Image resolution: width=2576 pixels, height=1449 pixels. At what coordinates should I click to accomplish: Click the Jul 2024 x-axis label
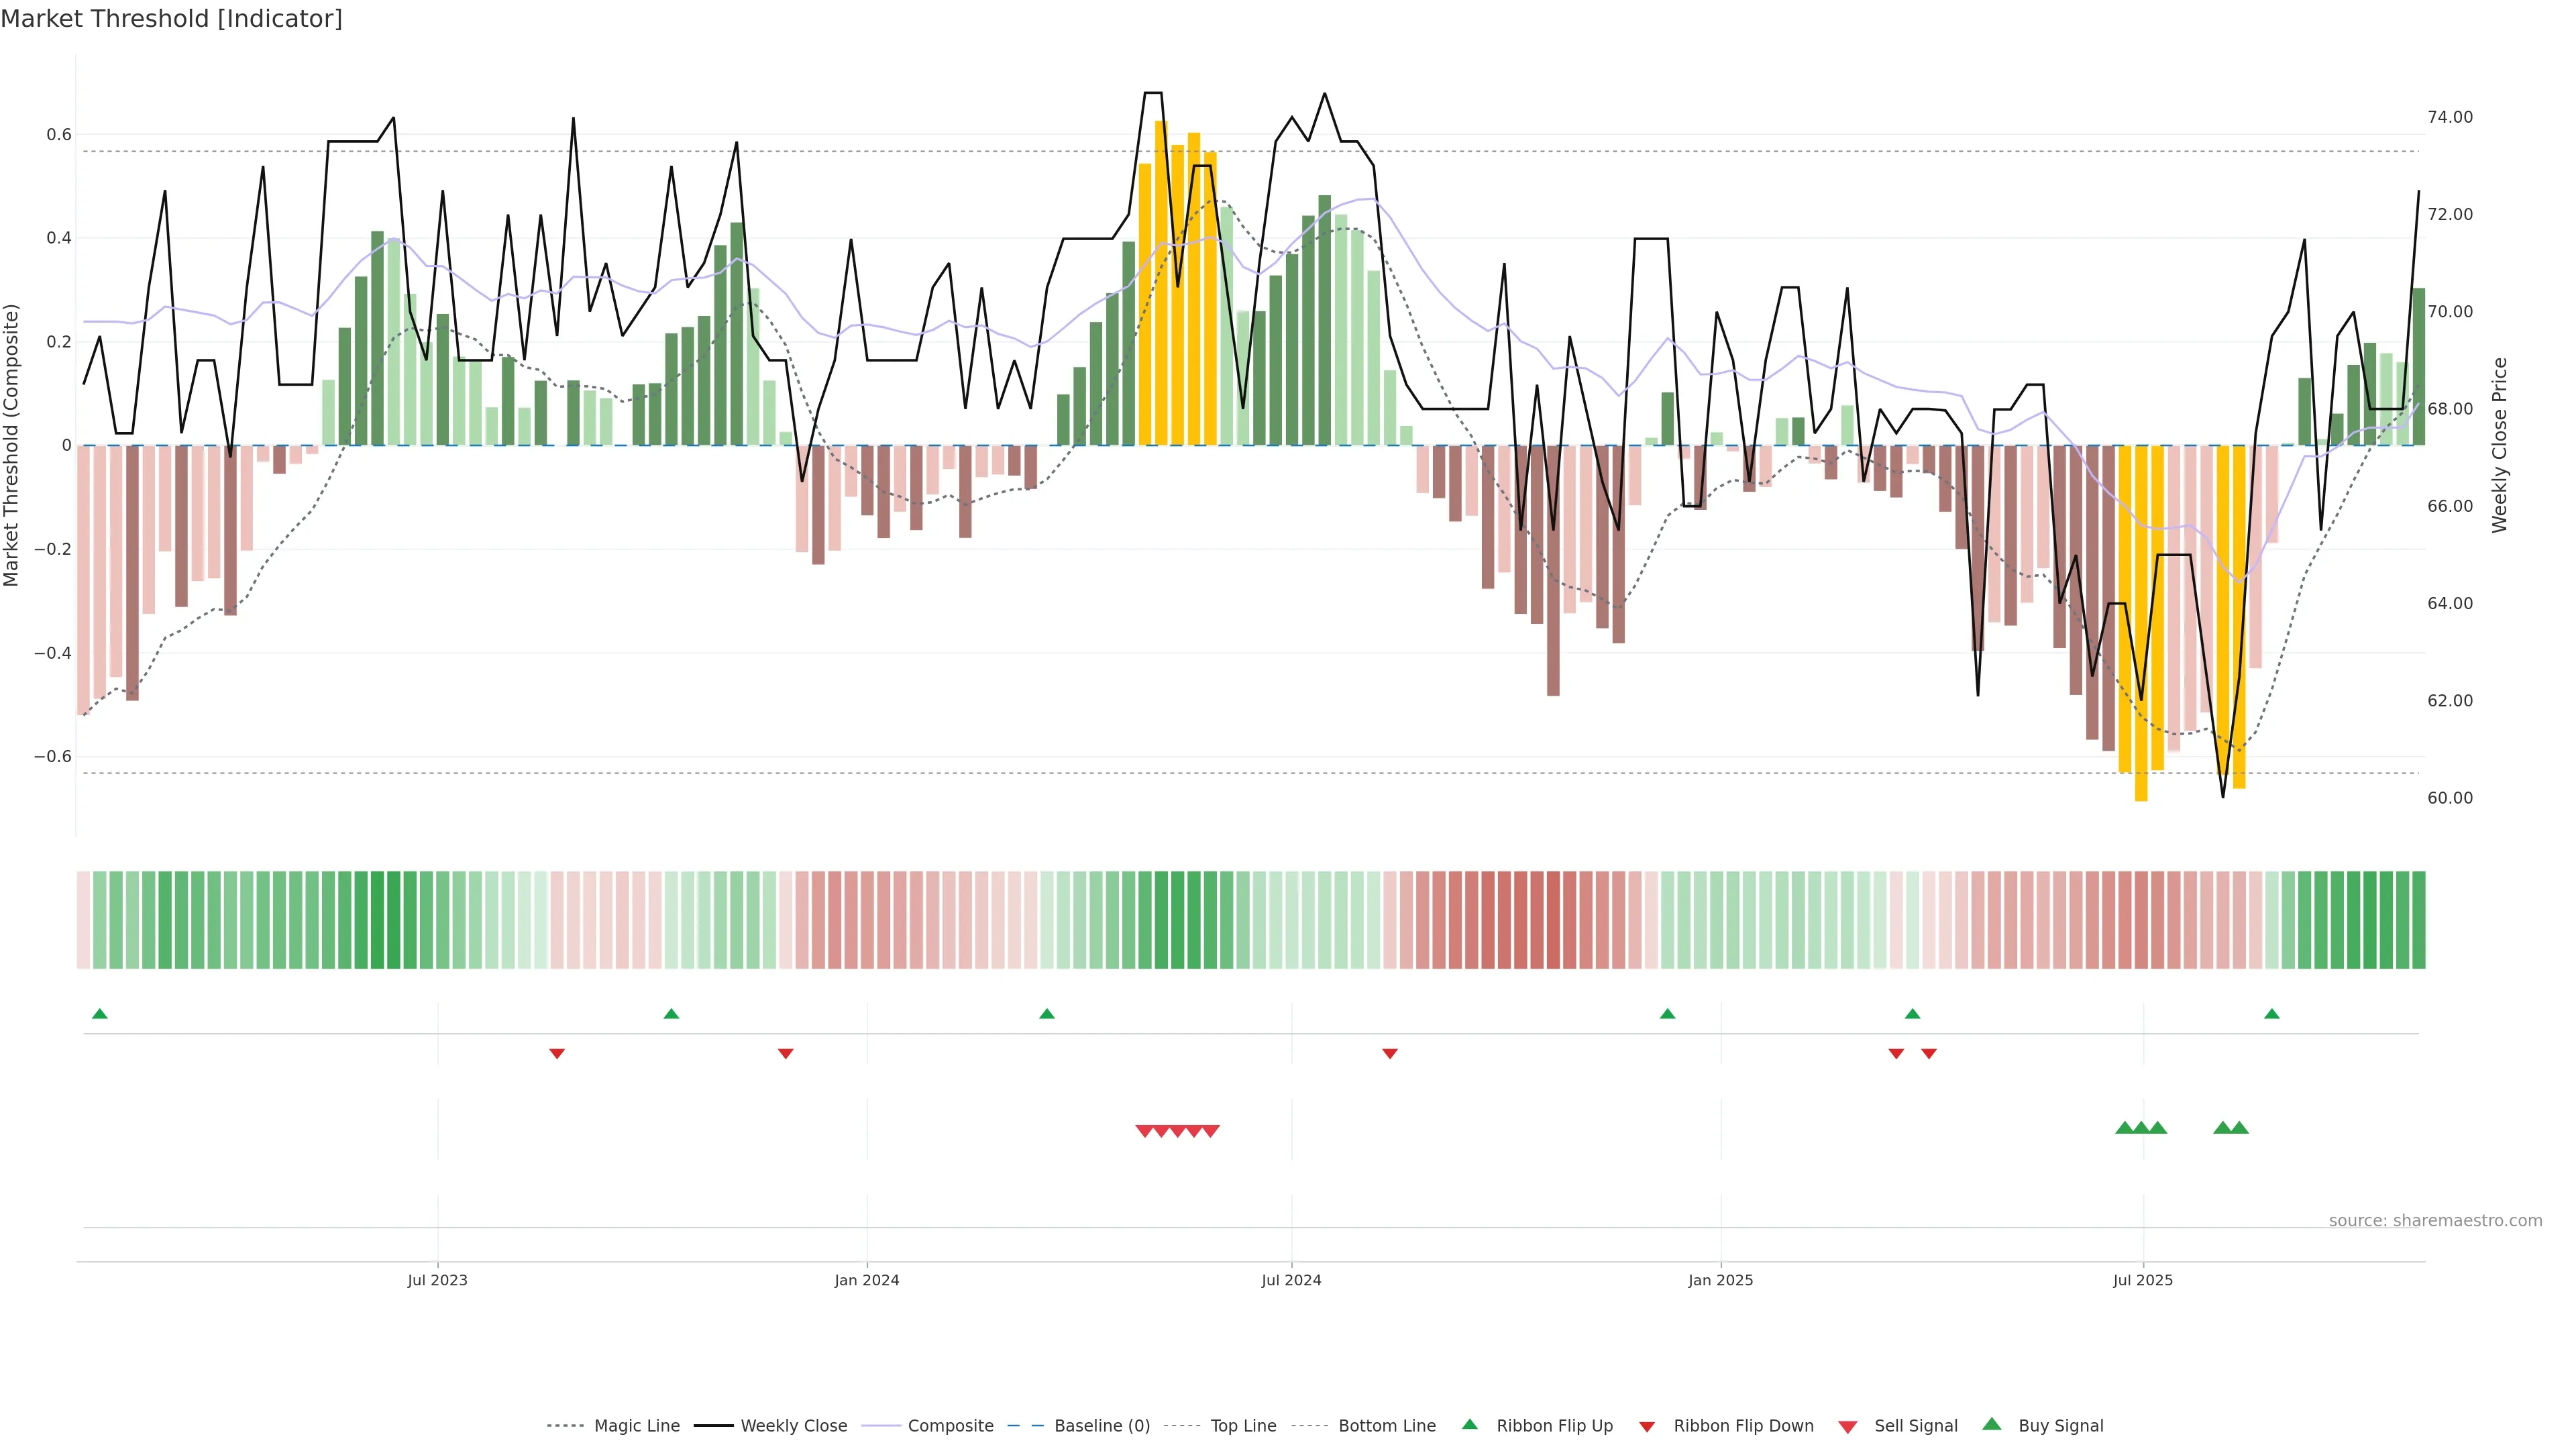coord(1291,1280)
